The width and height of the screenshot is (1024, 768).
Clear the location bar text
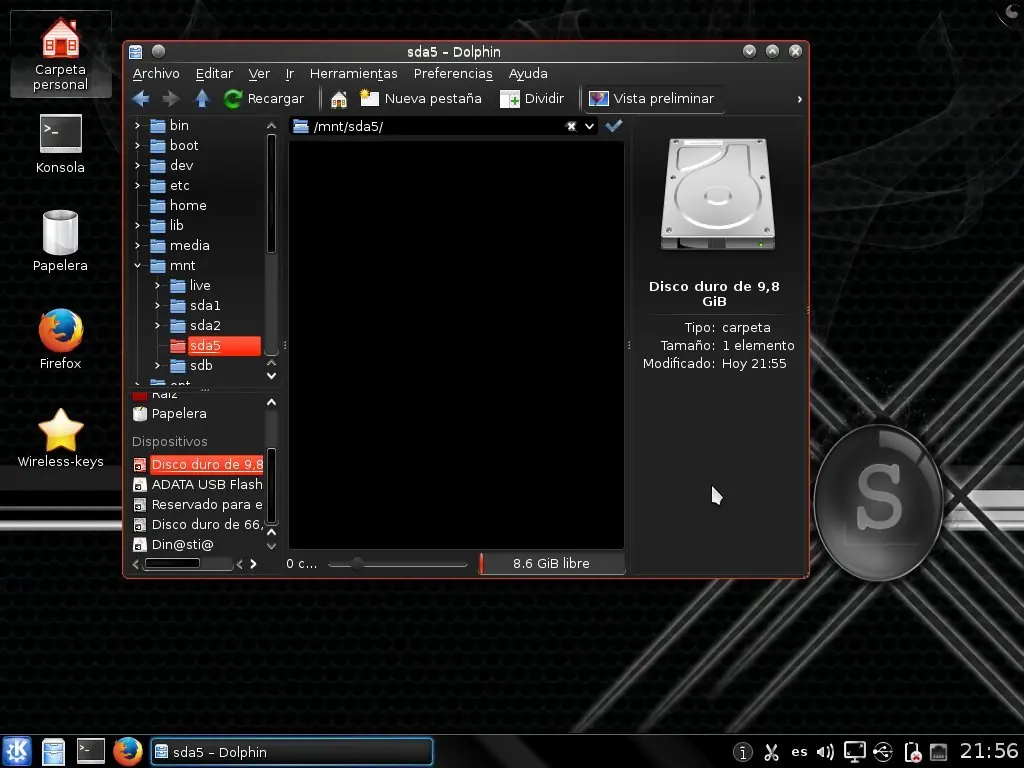pos(571,126)
